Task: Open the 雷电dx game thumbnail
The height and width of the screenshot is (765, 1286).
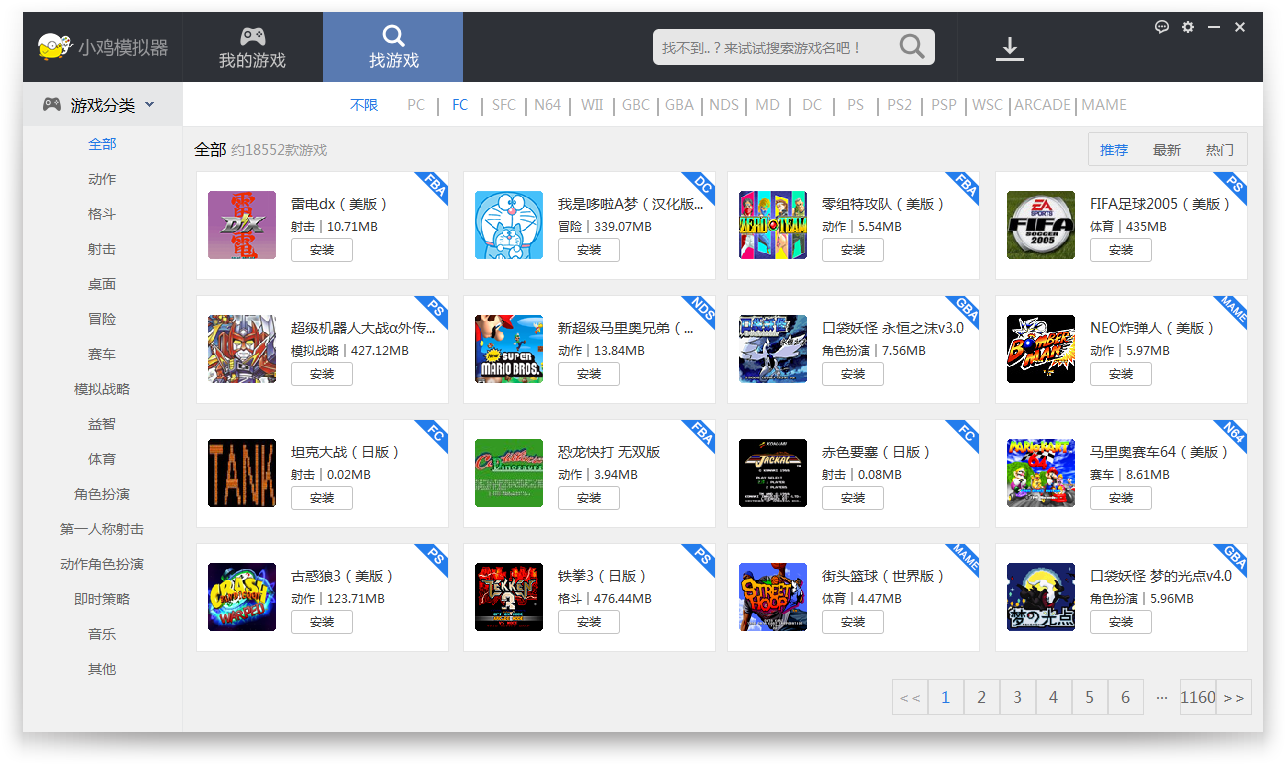Action: click(x=242, y=225)
